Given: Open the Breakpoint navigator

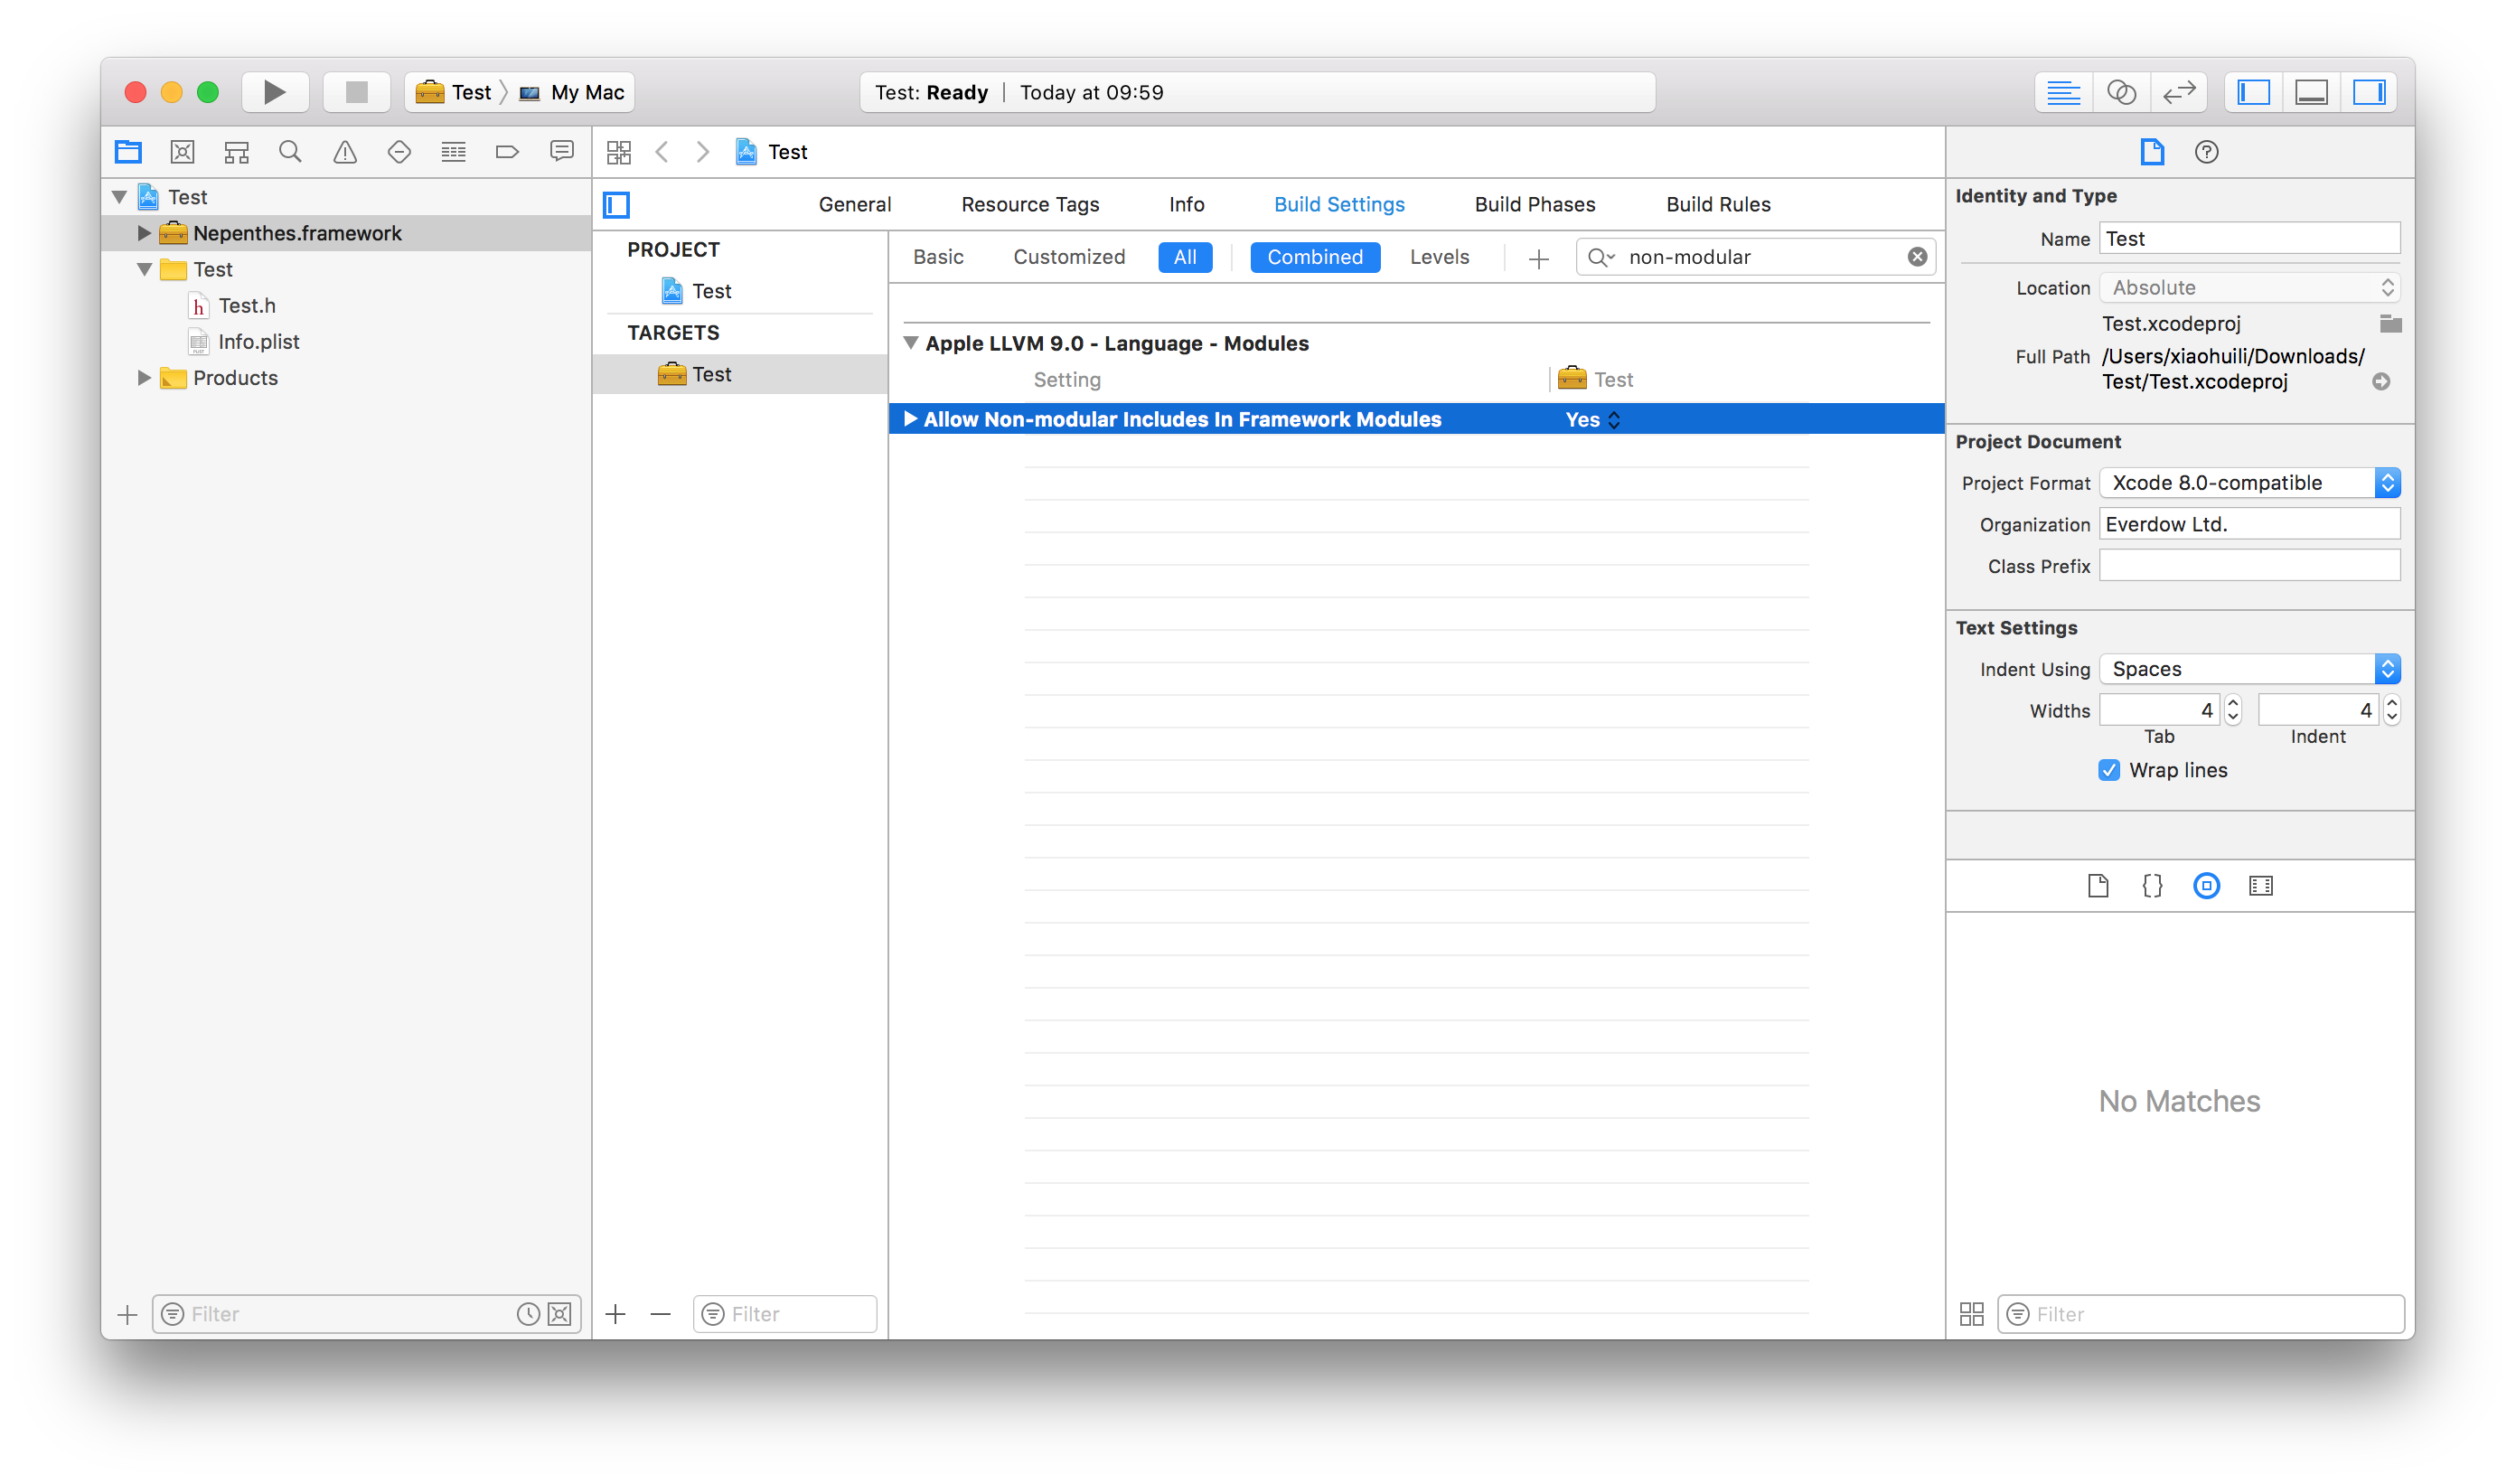Looking at the screenshot, I should (507, 152).
